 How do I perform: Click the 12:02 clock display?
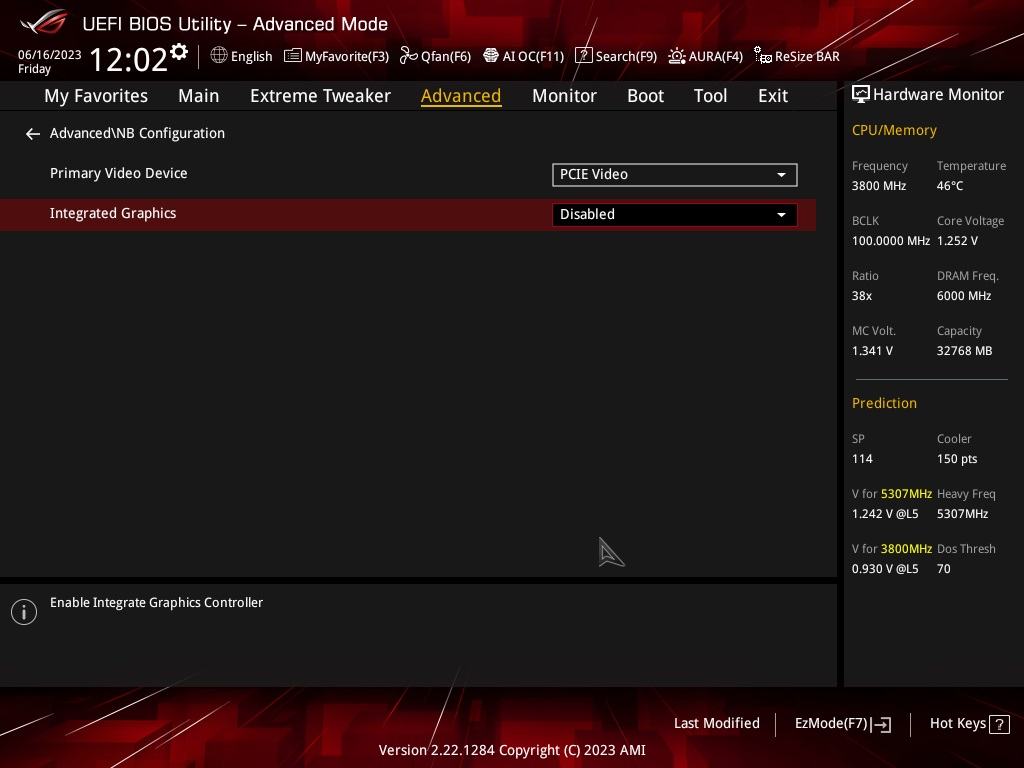coord(128,60)
